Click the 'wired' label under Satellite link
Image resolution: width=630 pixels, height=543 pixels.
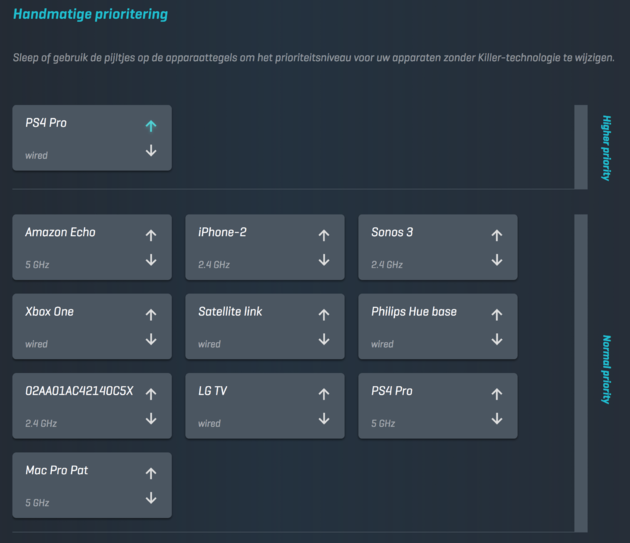[x=209, y=344]
